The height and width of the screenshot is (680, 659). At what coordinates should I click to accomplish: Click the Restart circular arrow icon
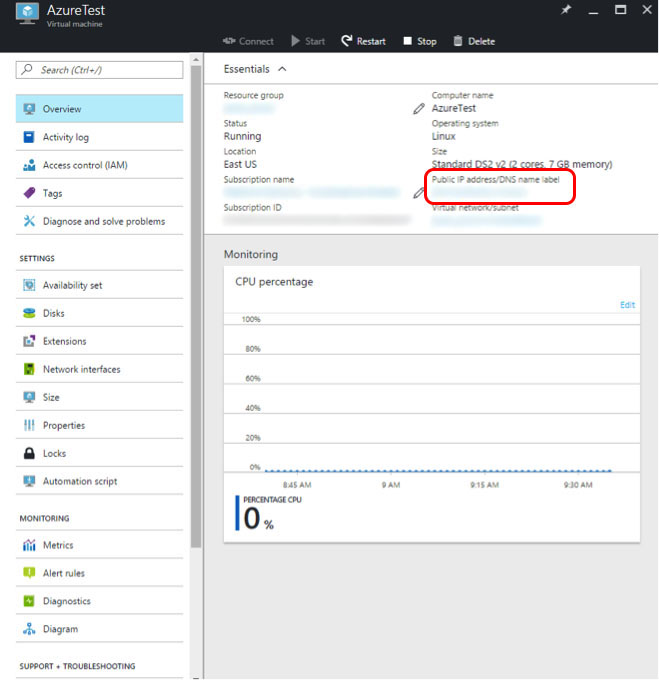tap(346, 41)
